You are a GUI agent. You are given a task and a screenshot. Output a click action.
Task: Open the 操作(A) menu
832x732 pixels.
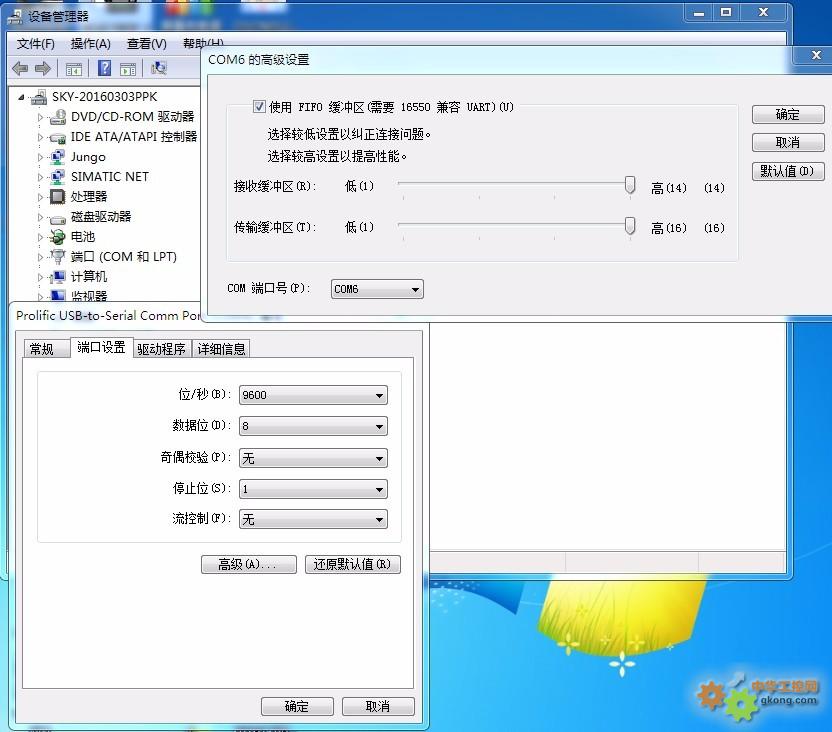(91, 43)
